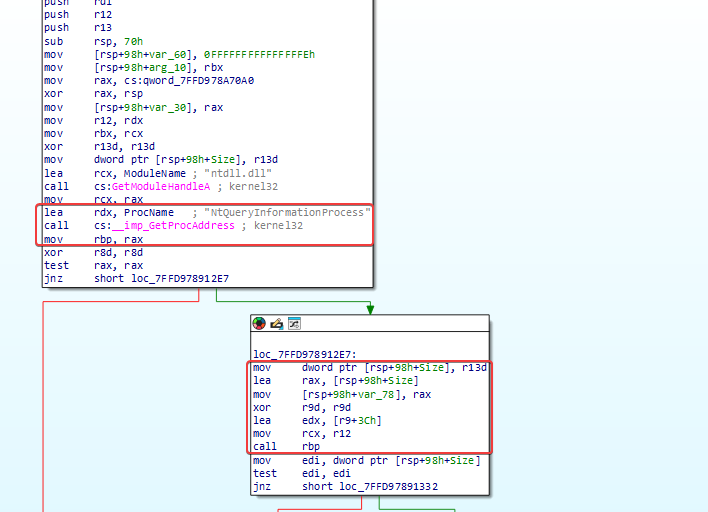Viewport: 708px width, 512px height.
Task: Select xor rax, rsp instruction
Action: click(93, 93)
